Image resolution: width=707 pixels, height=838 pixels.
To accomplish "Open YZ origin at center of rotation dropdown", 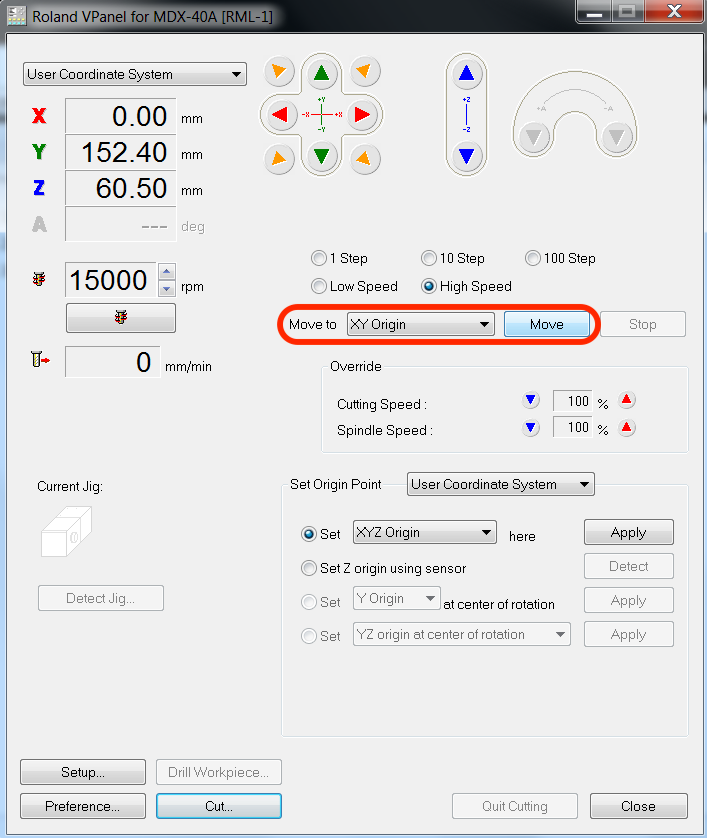I will [x=462, y=634].
